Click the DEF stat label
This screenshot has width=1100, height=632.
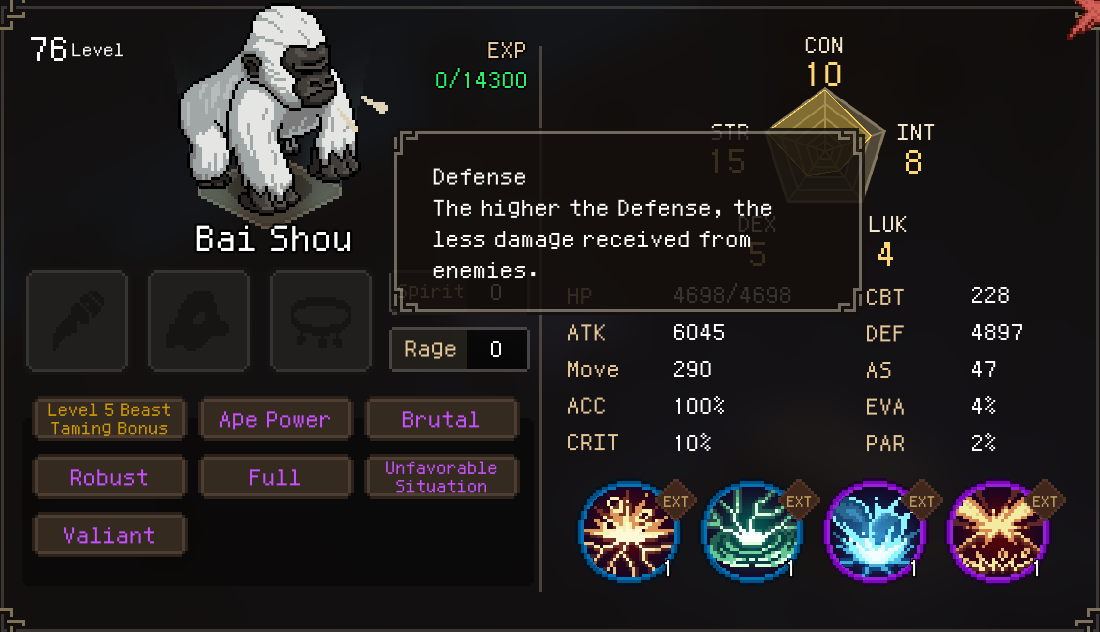pos(885,333)
